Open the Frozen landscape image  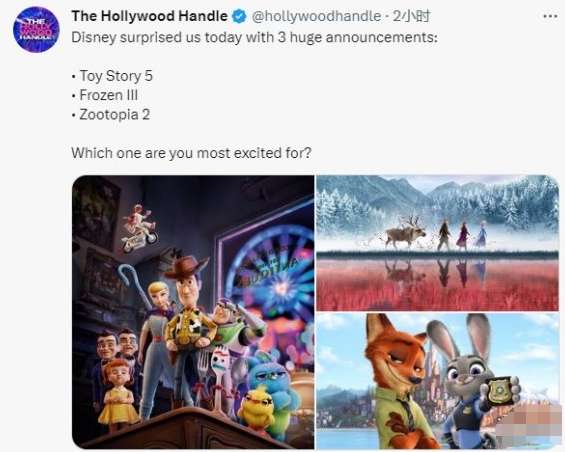pyautogui.click(x=437, y=243)
